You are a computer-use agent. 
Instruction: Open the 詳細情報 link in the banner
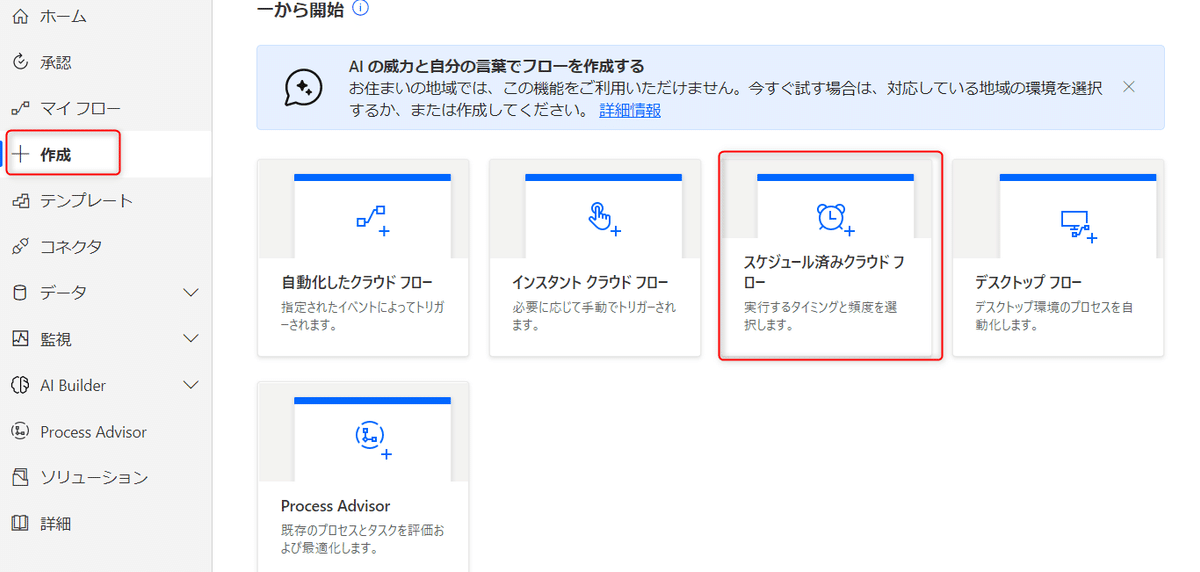pyautogui.click(x=630, y=111)
